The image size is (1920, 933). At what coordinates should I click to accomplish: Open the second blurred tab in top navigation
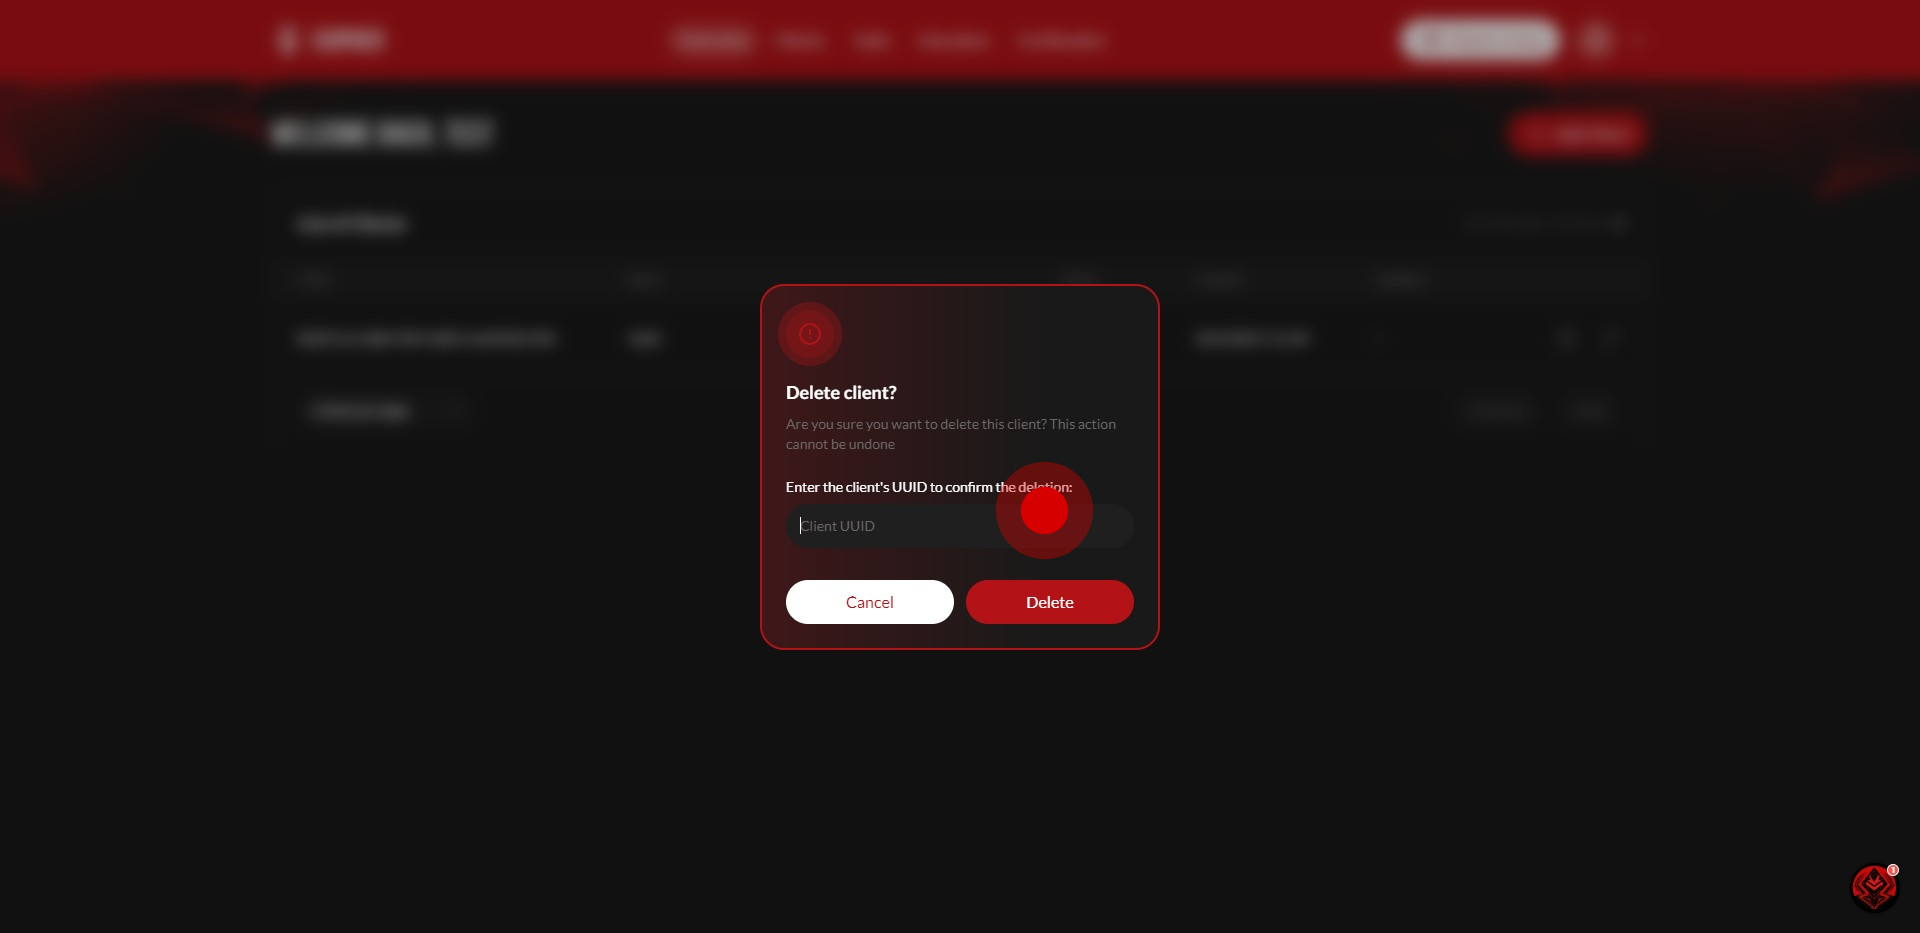point(801,41)
